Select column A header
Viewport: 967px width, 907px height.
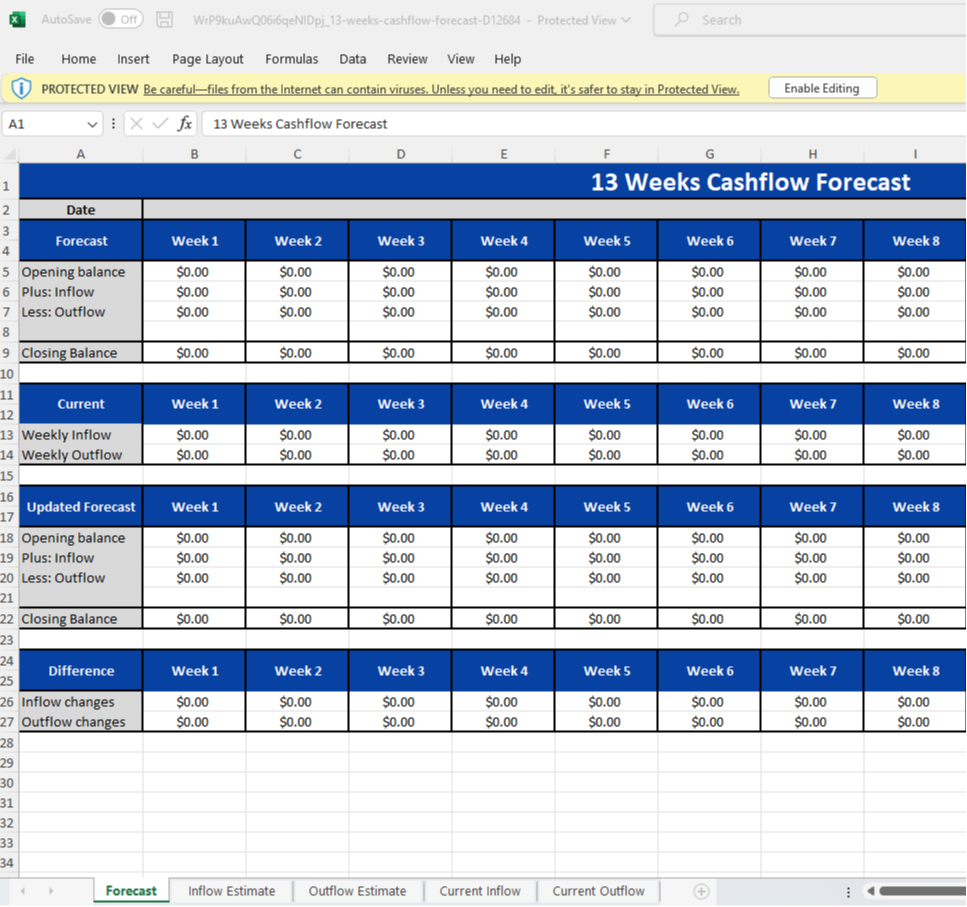pyautogui.click(x=81, y=154)
